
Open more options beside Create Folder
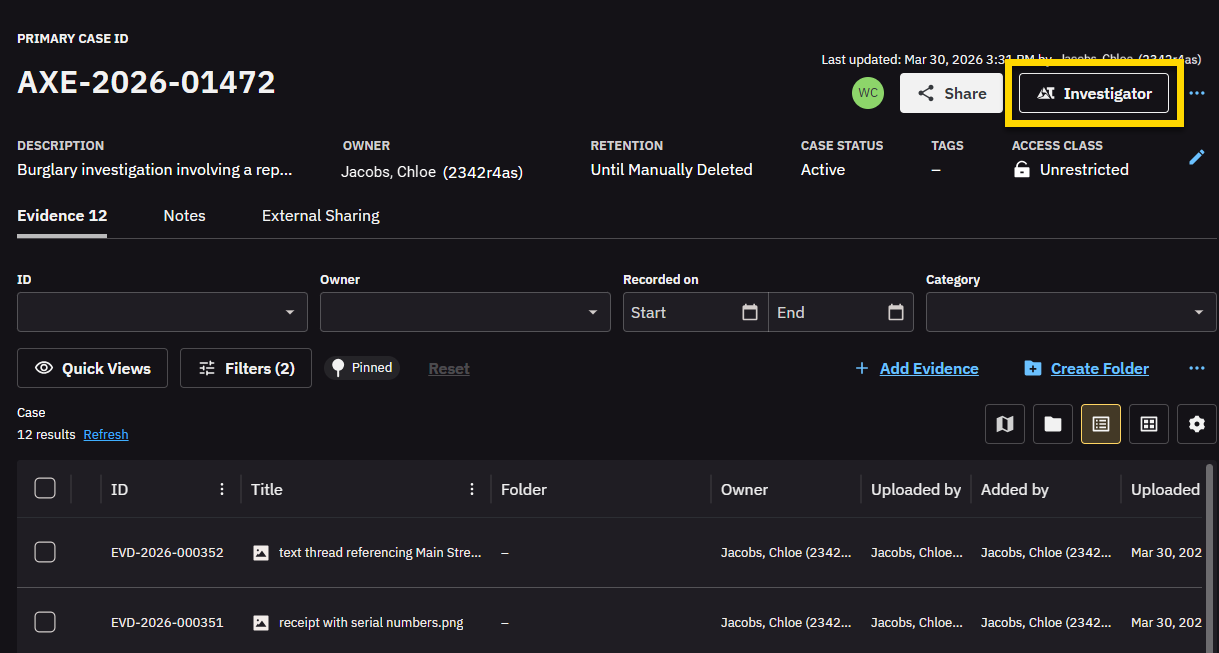1197,368
